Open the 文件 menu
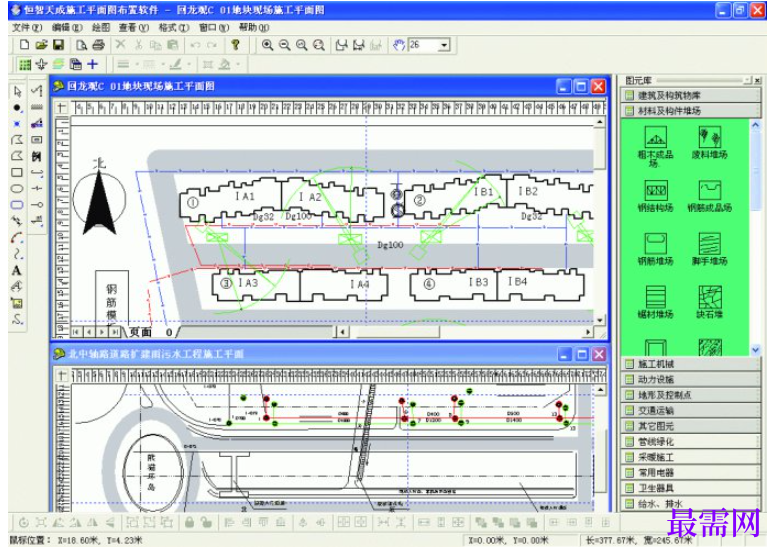 pyautogui.click(x=27, y=28)
